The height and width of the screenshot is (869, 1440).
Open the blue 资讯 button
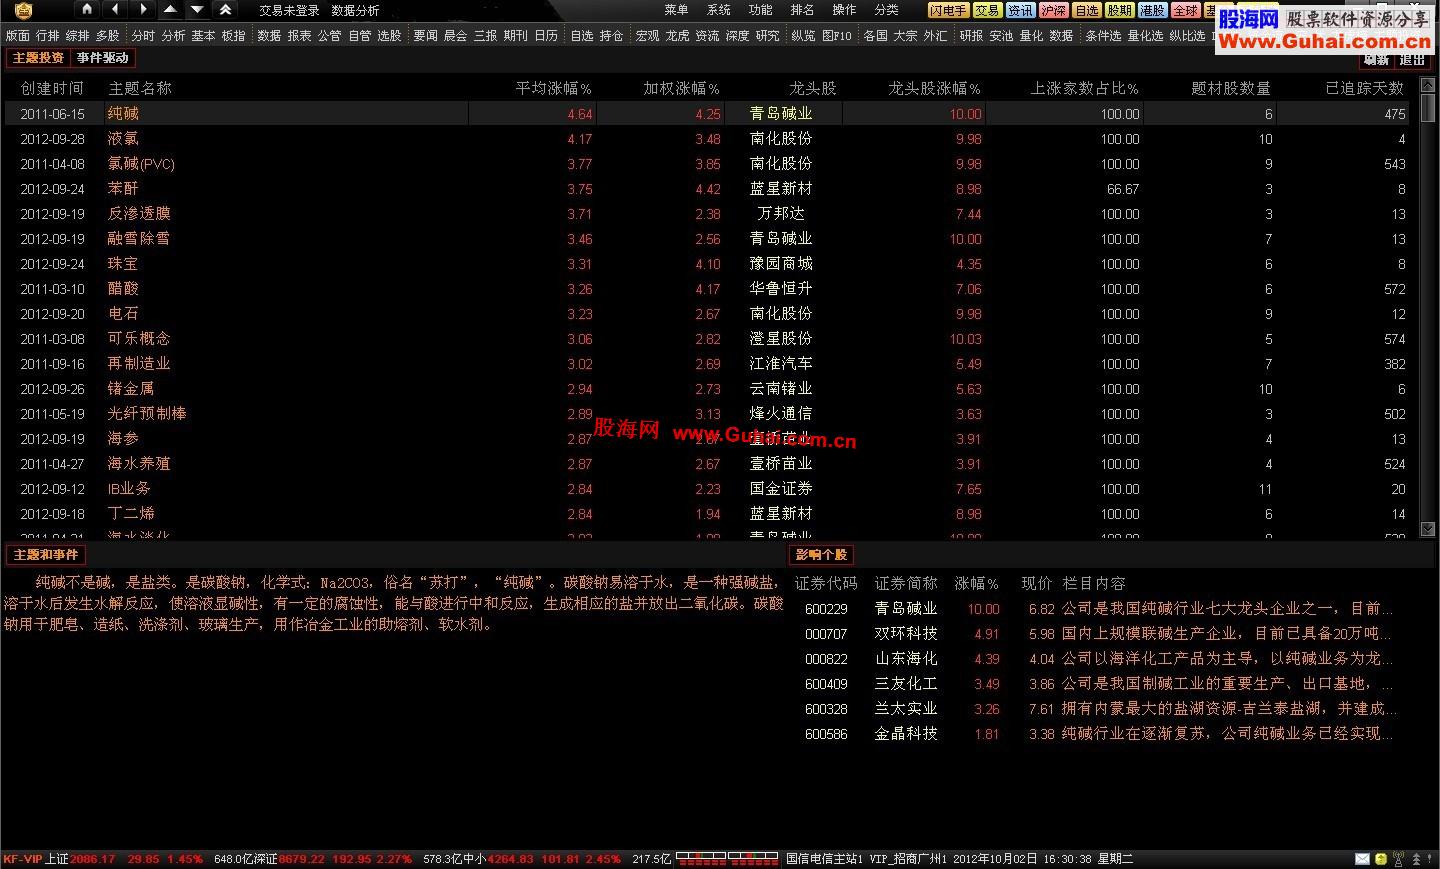point(1020,10)
